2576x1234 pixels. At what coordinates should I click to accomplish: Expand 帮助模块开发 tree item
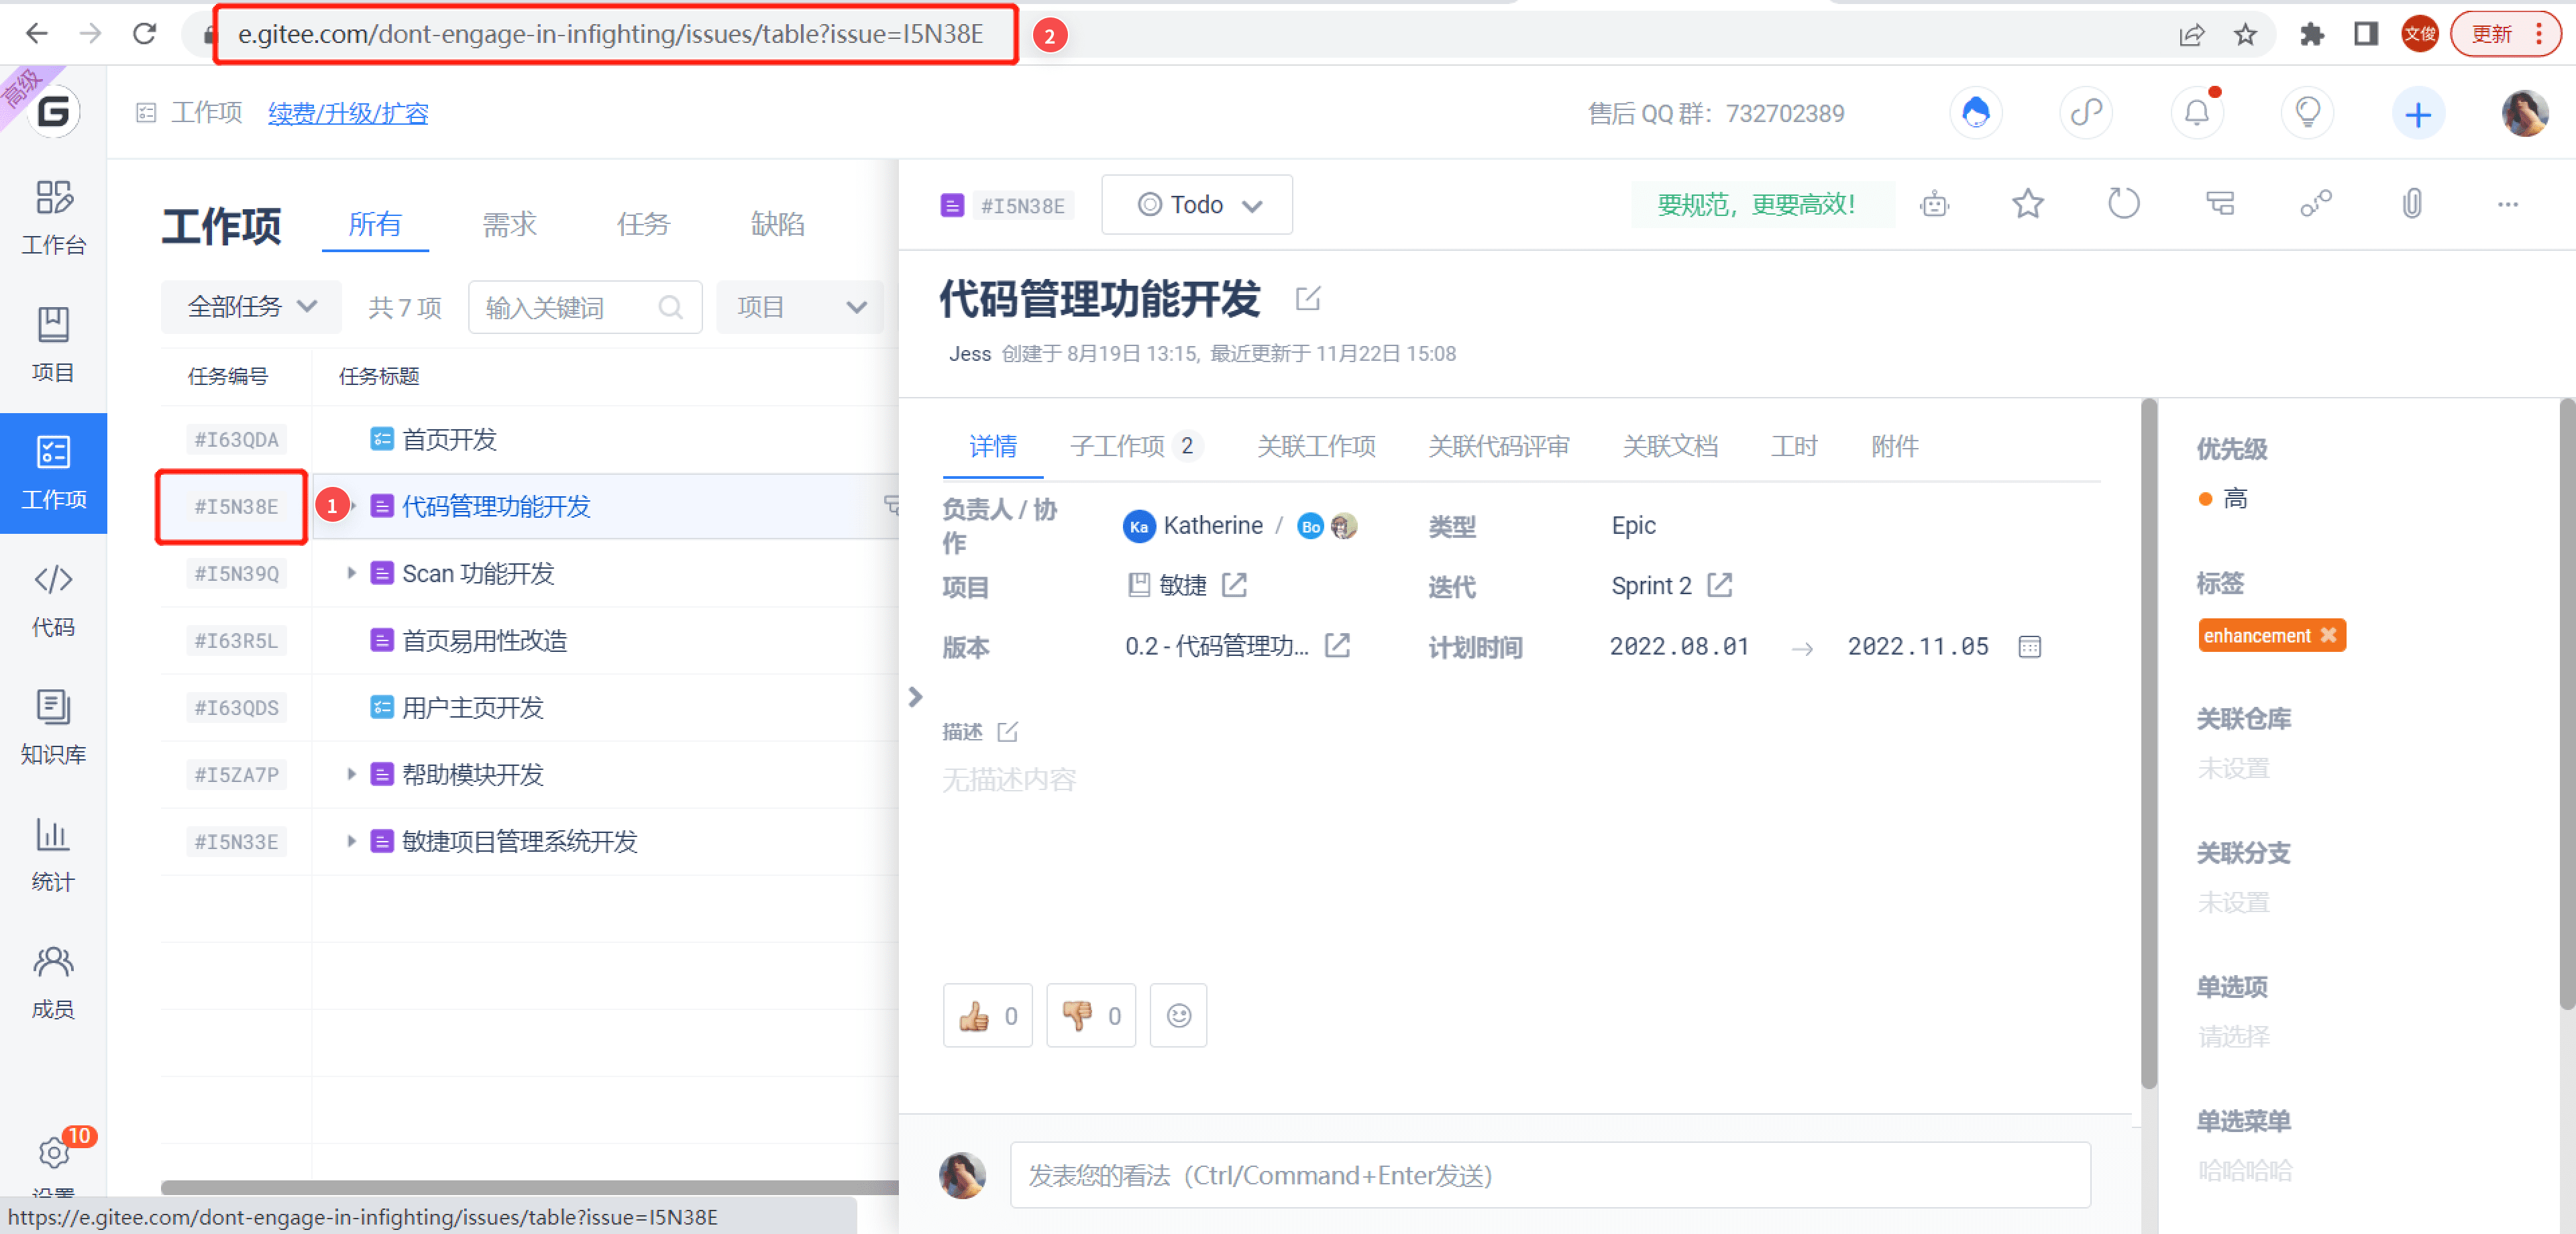tap(350, 774)
